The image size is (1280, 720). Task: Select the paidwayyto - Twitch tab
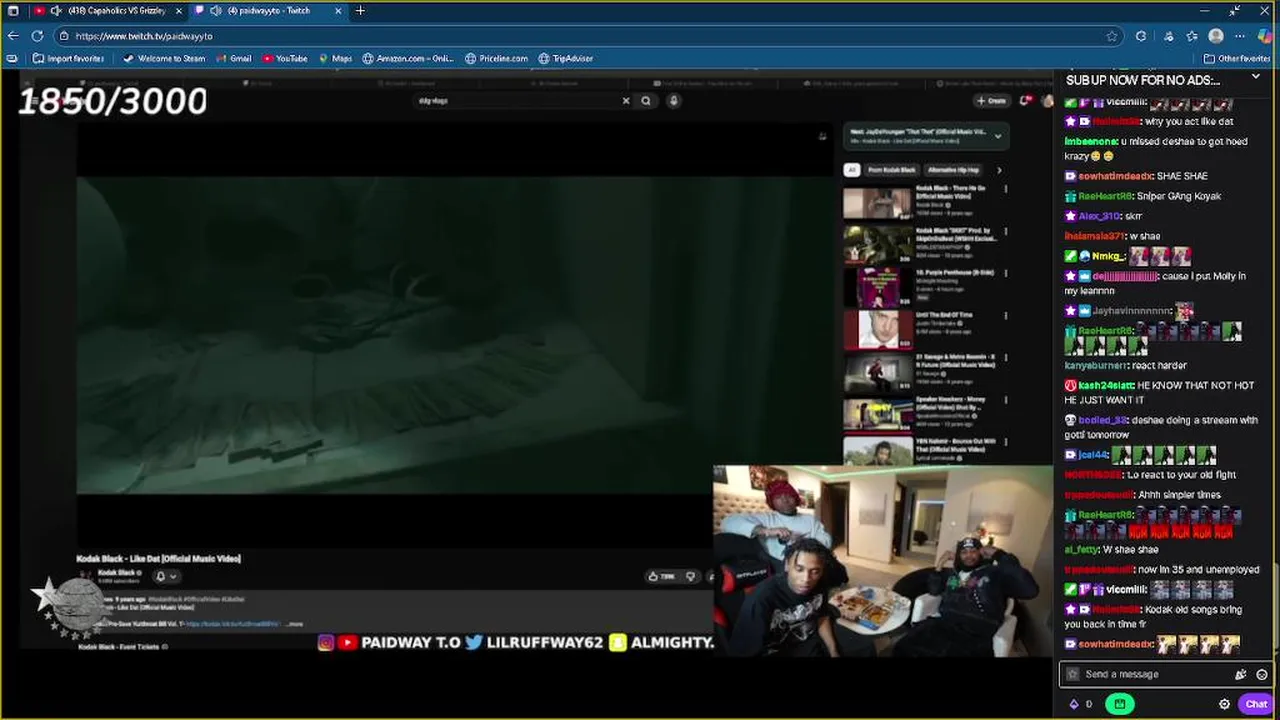pyautogui.click(x=270, y=11)
